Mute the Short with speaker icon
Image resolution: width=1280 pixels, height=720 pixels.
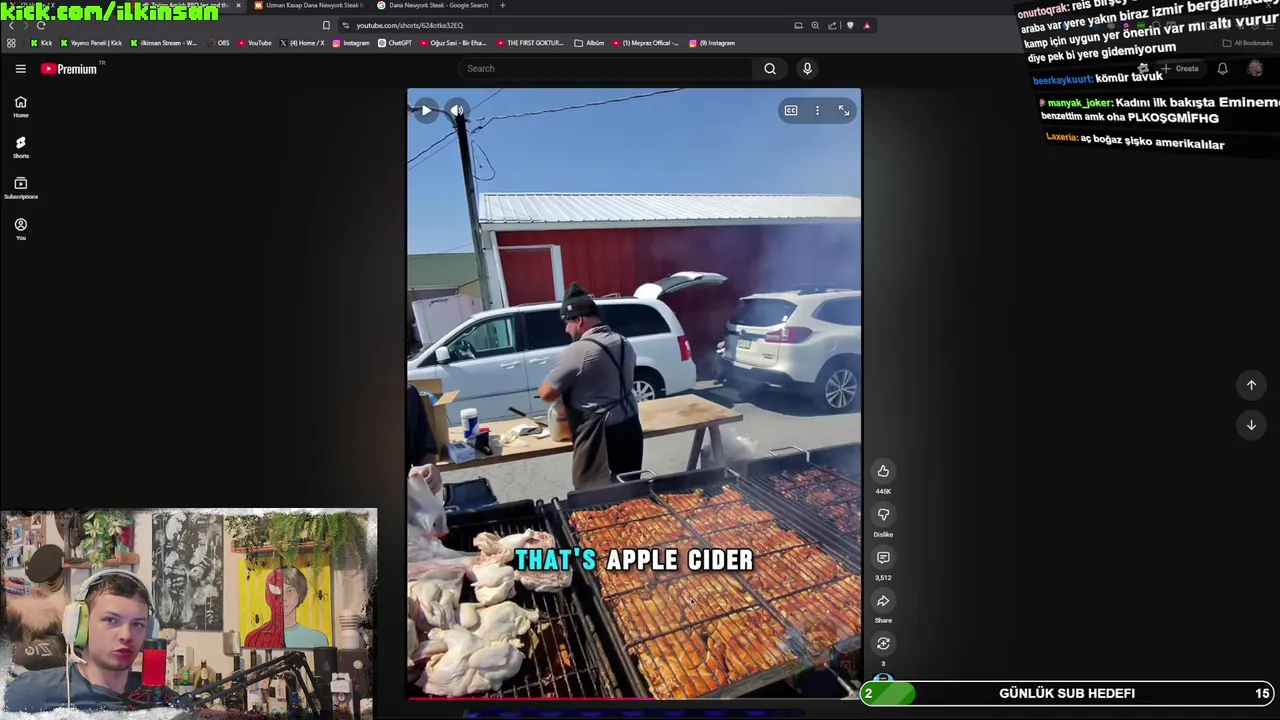(457, 111)
